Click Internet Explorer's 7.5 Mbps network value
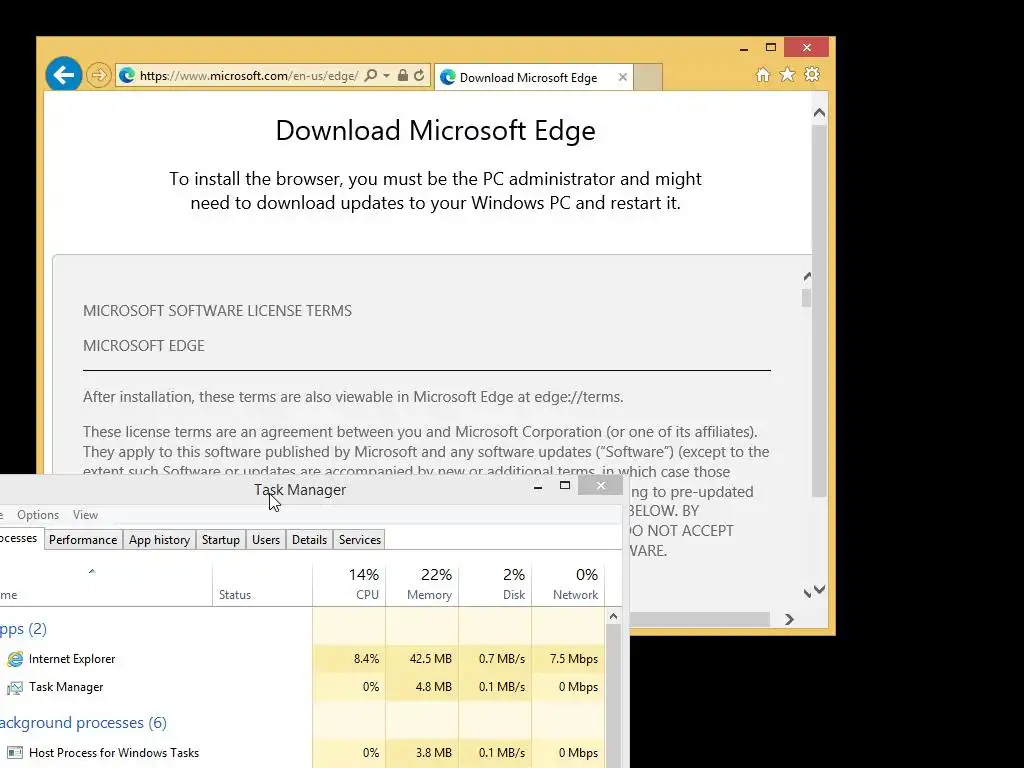Image resolution: width=1024 pixels, height=768 pixels. [574, 659]
